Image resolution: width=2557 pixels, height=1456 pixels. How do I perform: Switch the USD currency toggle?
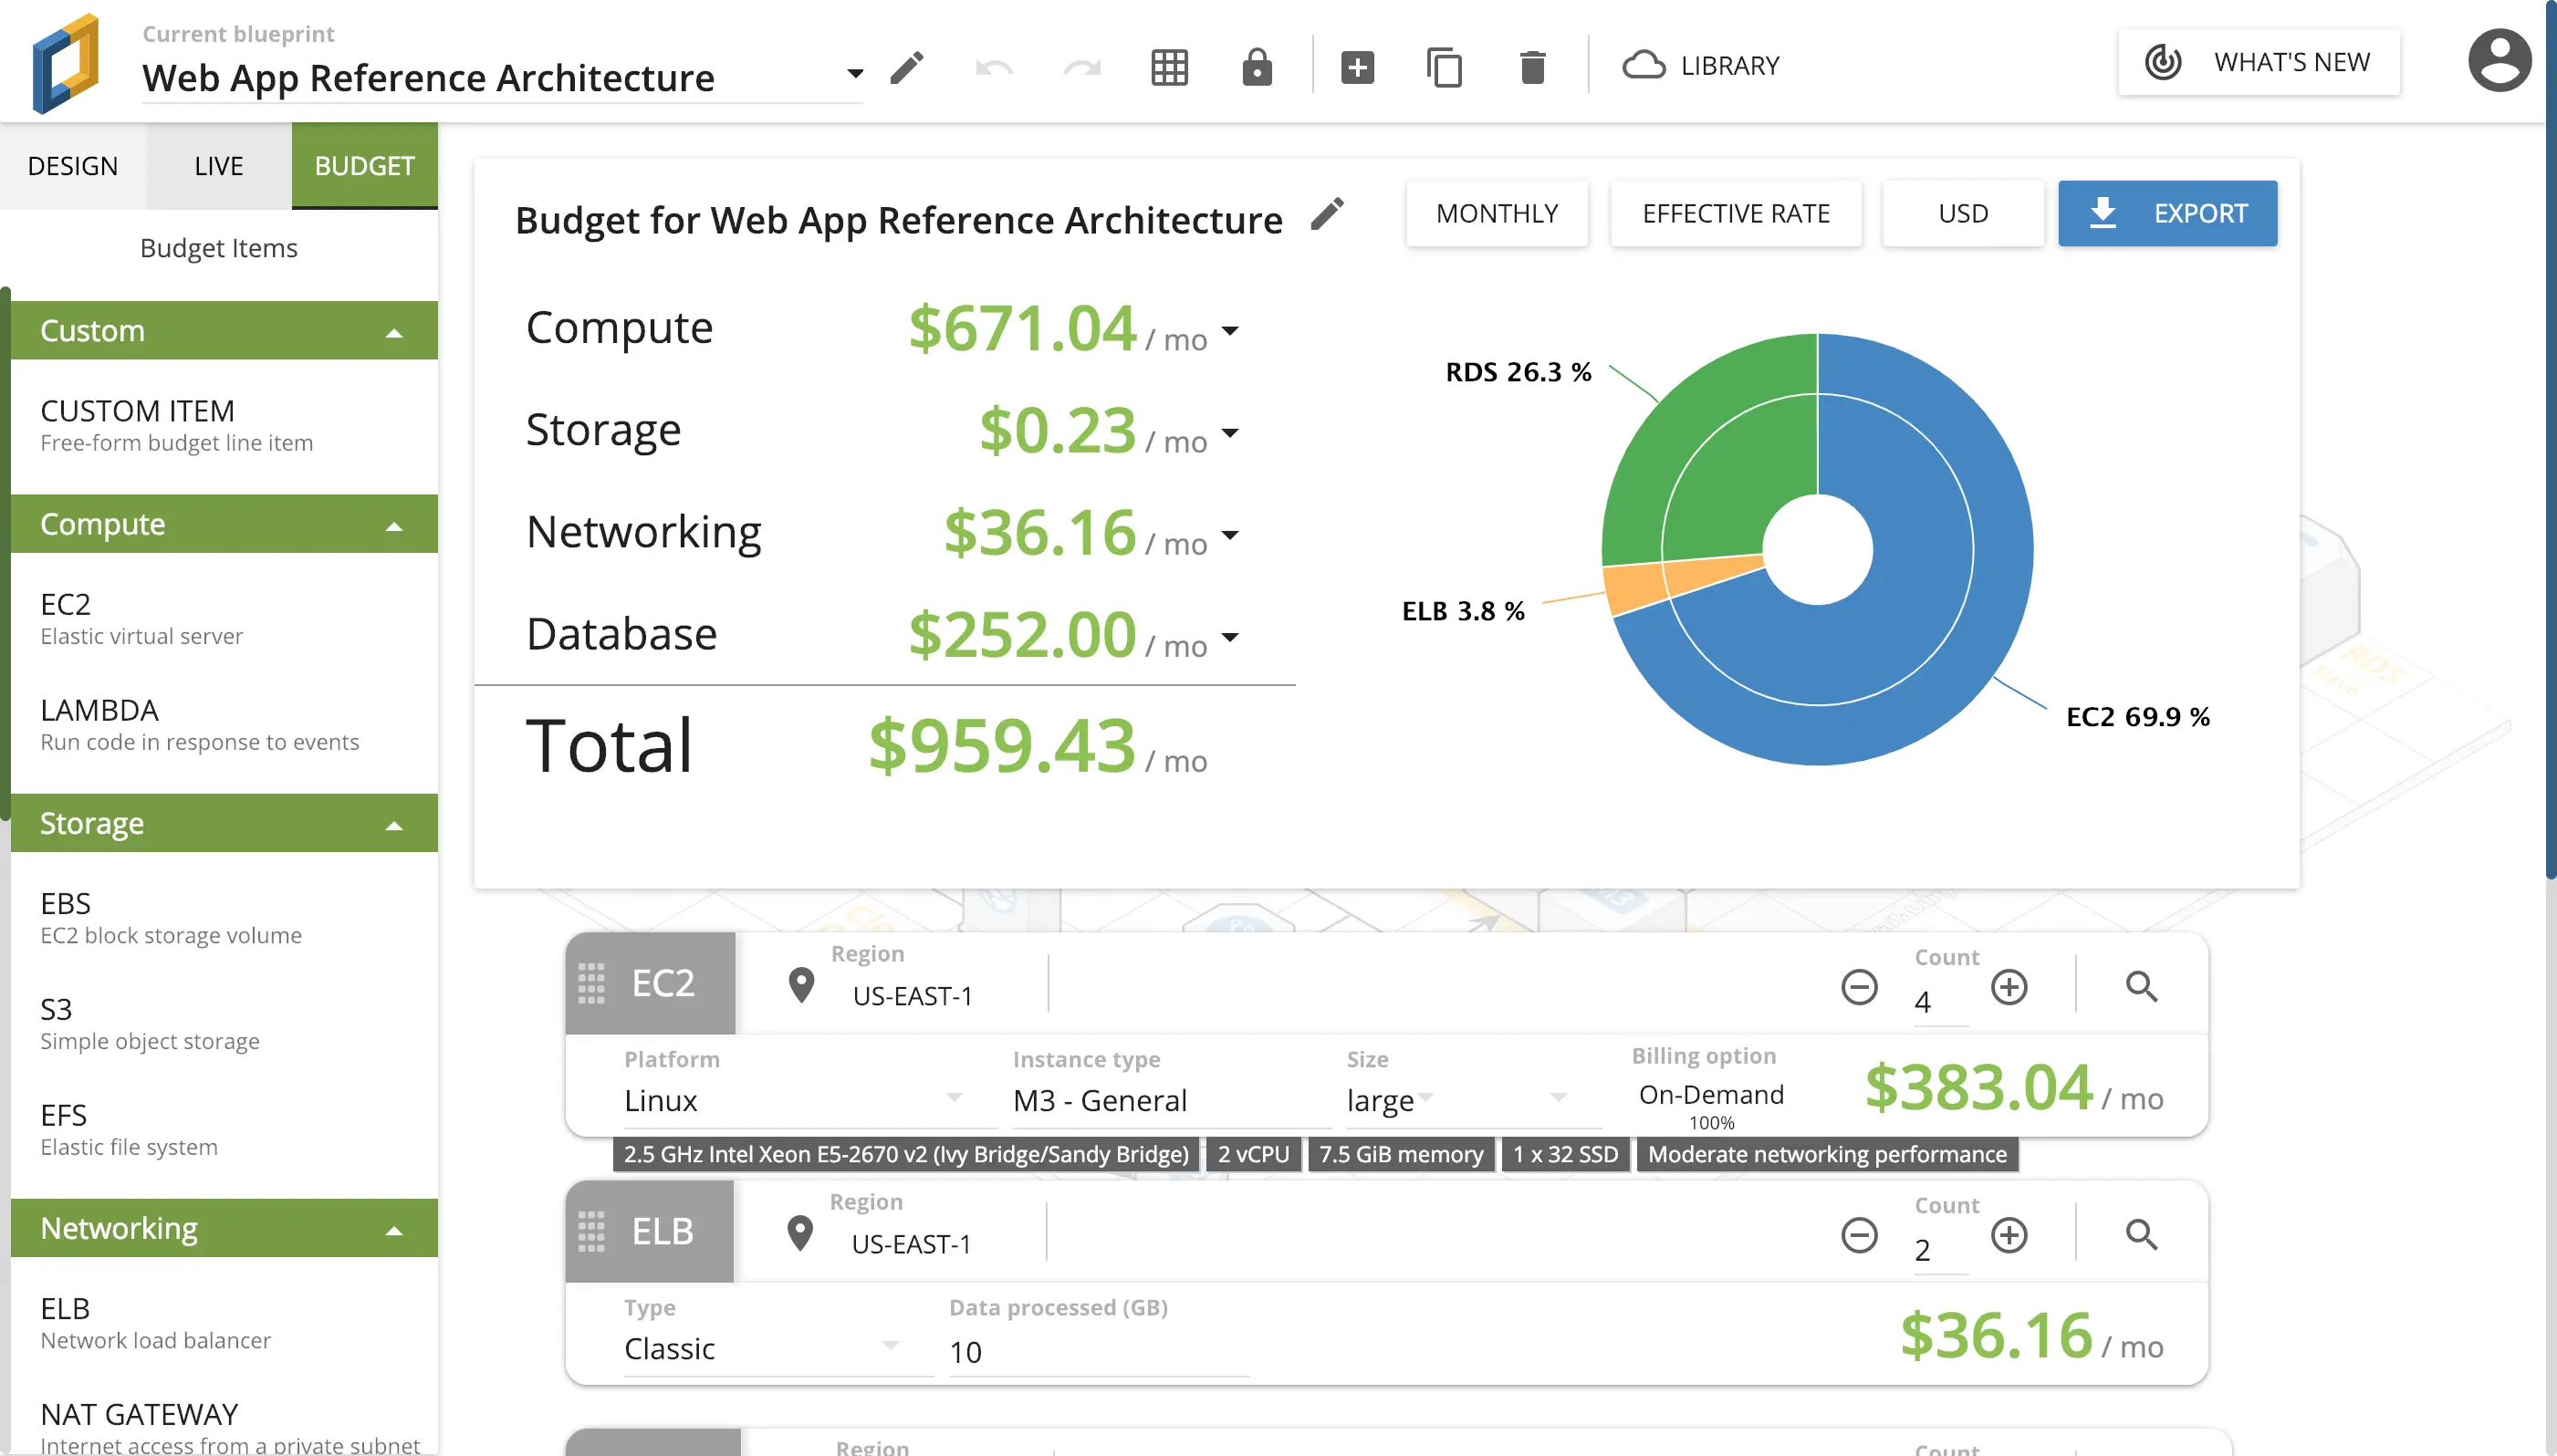click(x=1962, y=213)
